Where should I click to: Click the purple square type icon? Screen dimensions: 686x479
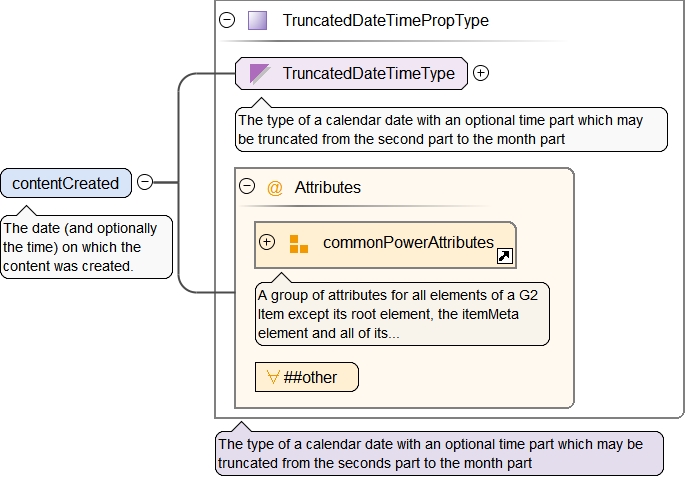coord(258,20)
